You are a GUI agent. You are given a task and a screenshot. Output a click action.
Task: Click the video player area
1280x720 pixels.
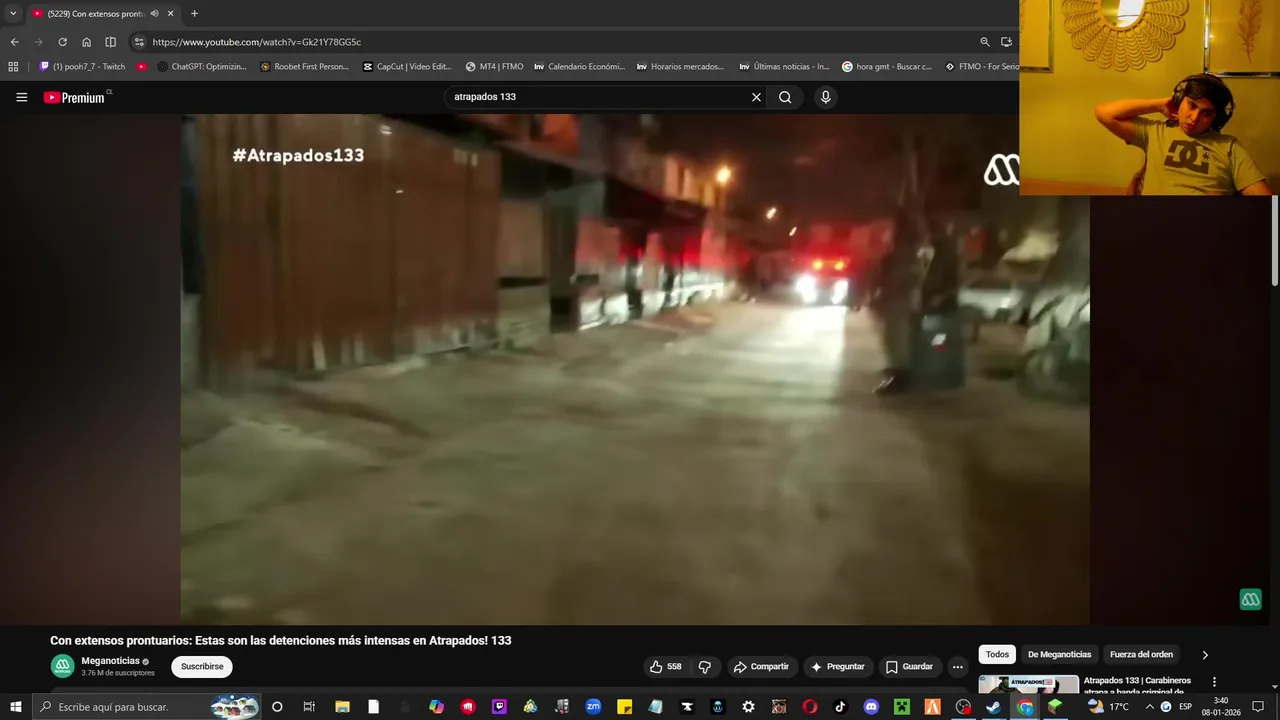point(634,369)
